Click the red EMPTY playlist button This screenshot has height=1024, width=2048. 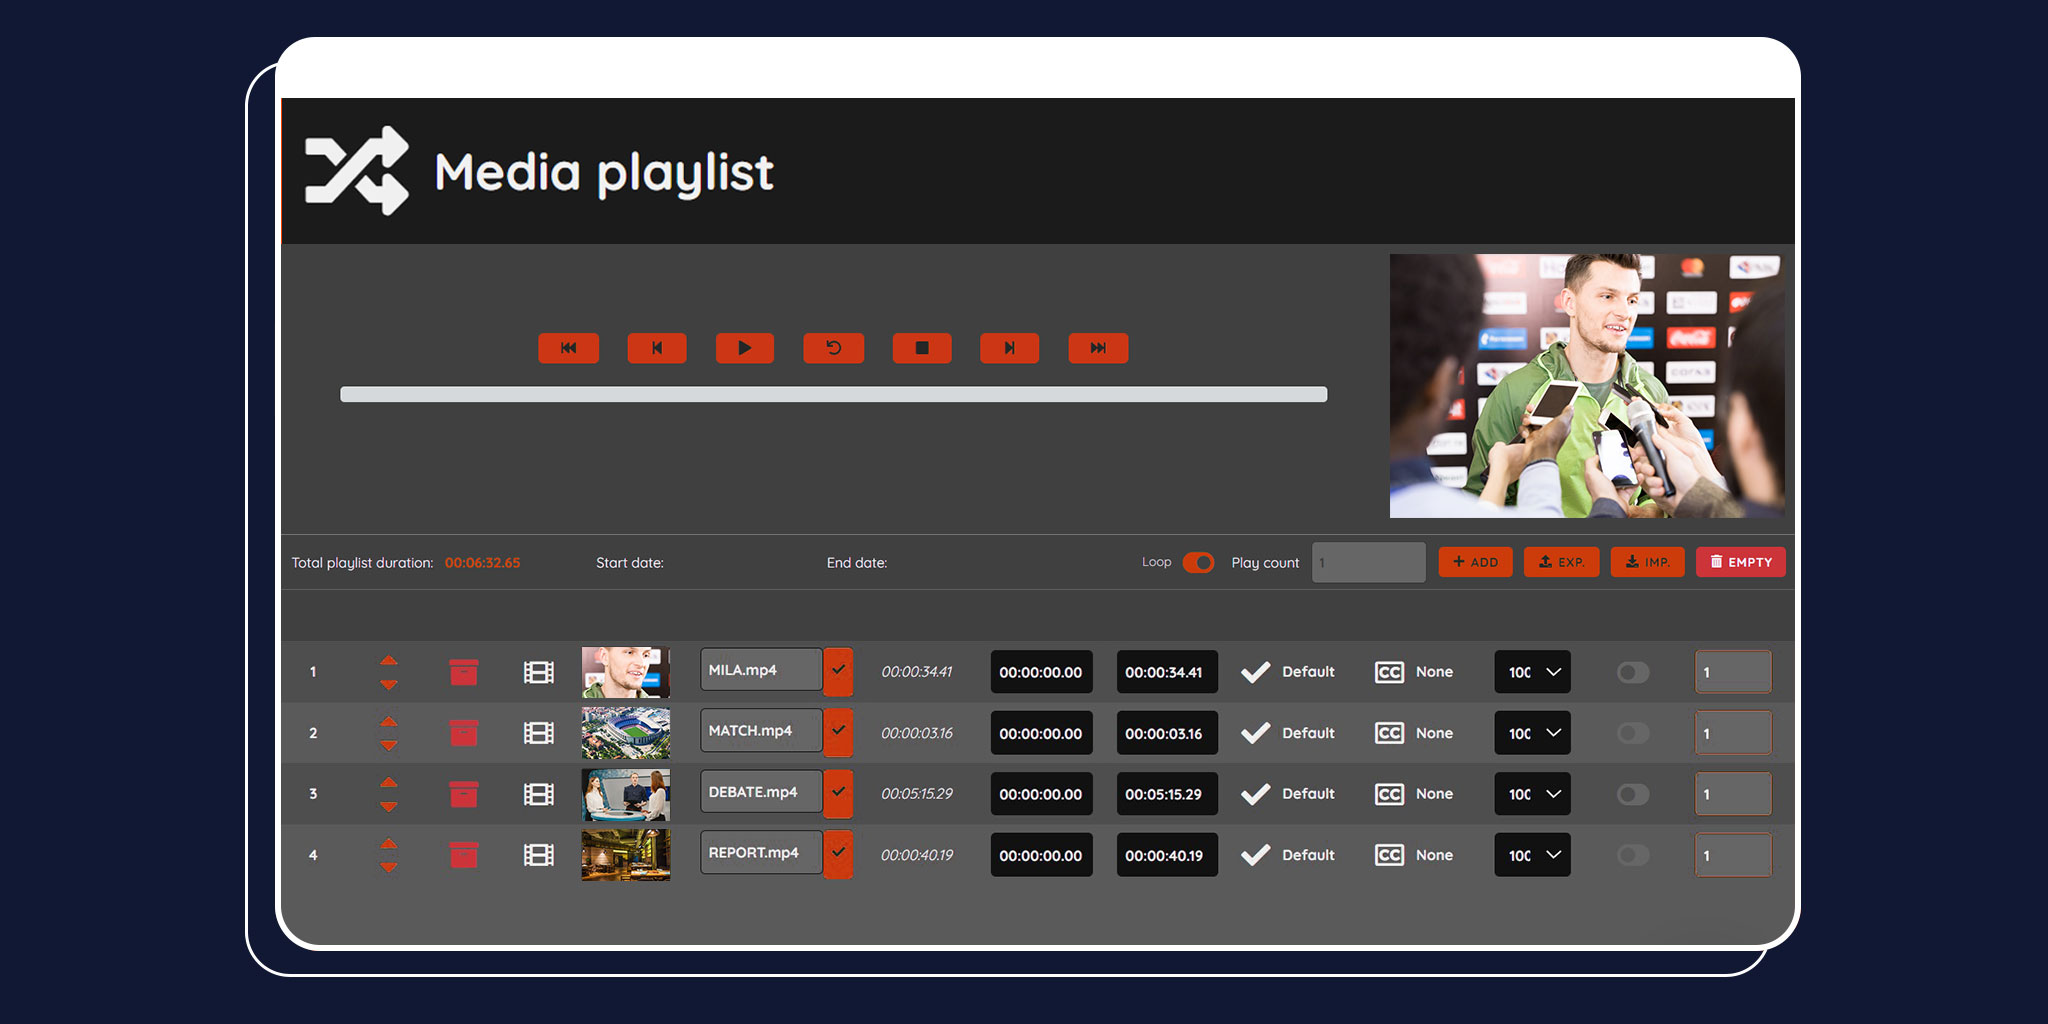point(1740,562)
